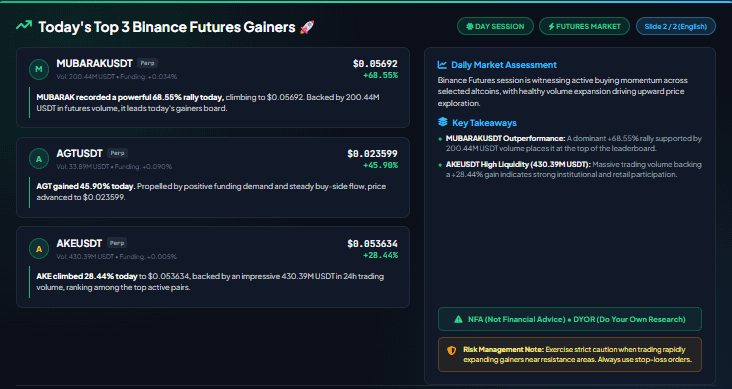
Task: Select the DAY SESSION pill
Action: (495, 27)
